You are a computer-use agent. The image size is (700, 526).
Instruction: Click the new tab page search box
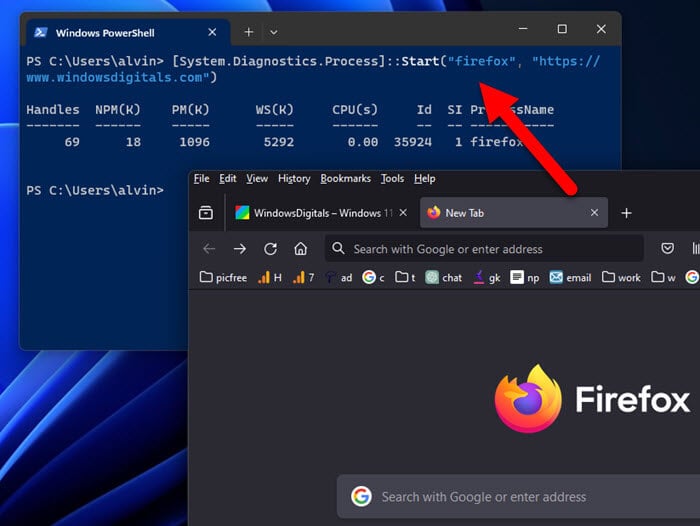point(518,496)
